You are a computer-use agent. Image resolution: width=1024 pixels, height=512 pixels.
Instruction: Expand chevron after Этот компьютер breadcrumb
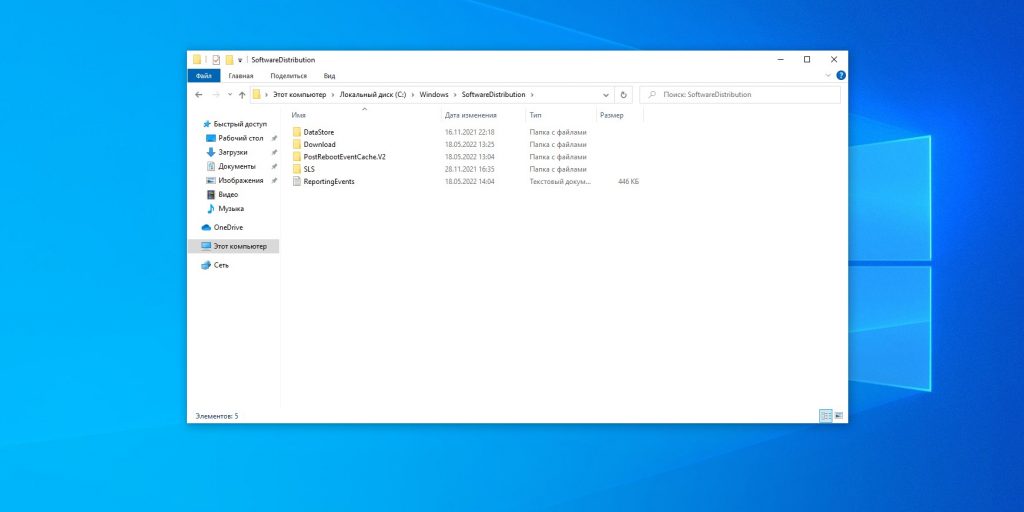(332, 95)
